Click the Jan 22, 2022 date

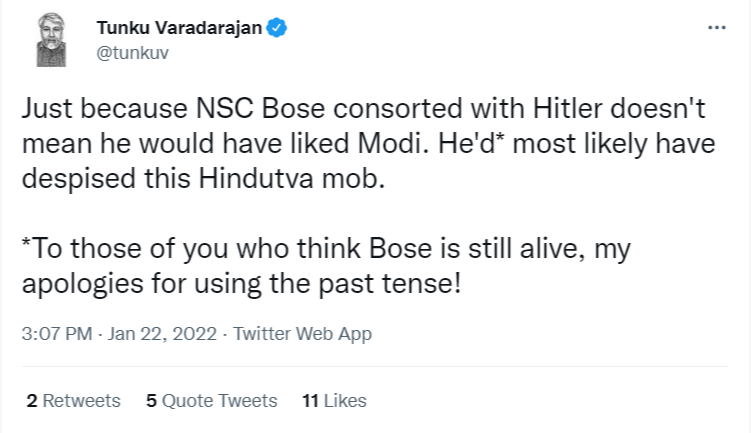tap(162, 334)
